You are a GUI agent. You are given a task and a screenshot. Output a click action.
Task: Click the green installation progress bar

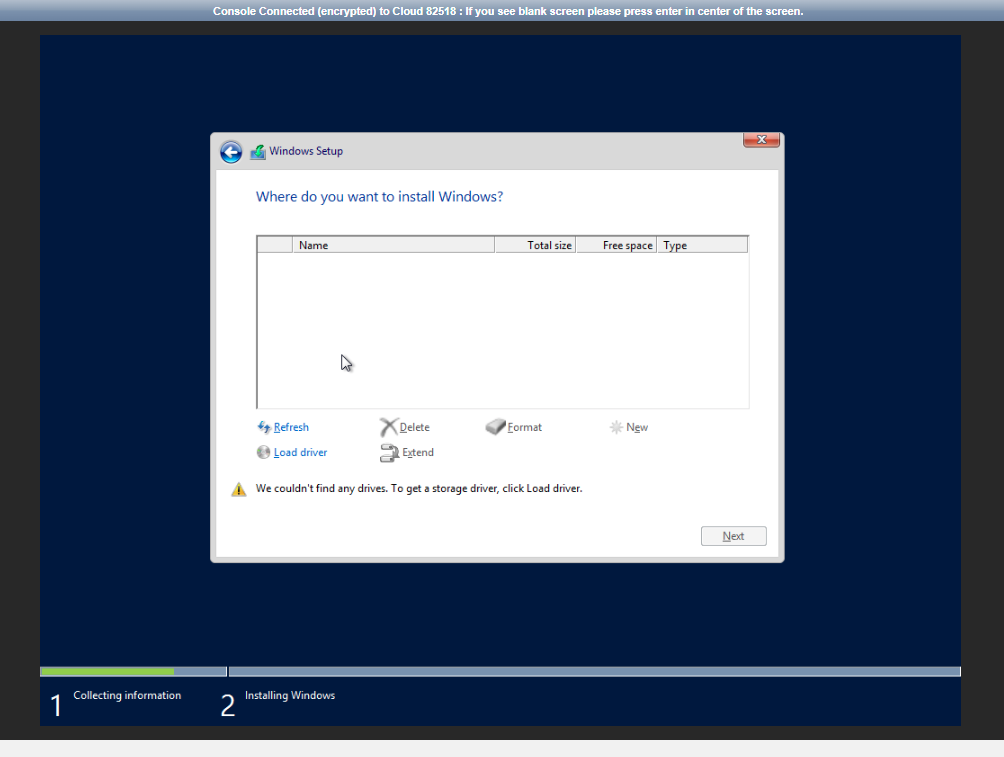[x=107, y=671]
